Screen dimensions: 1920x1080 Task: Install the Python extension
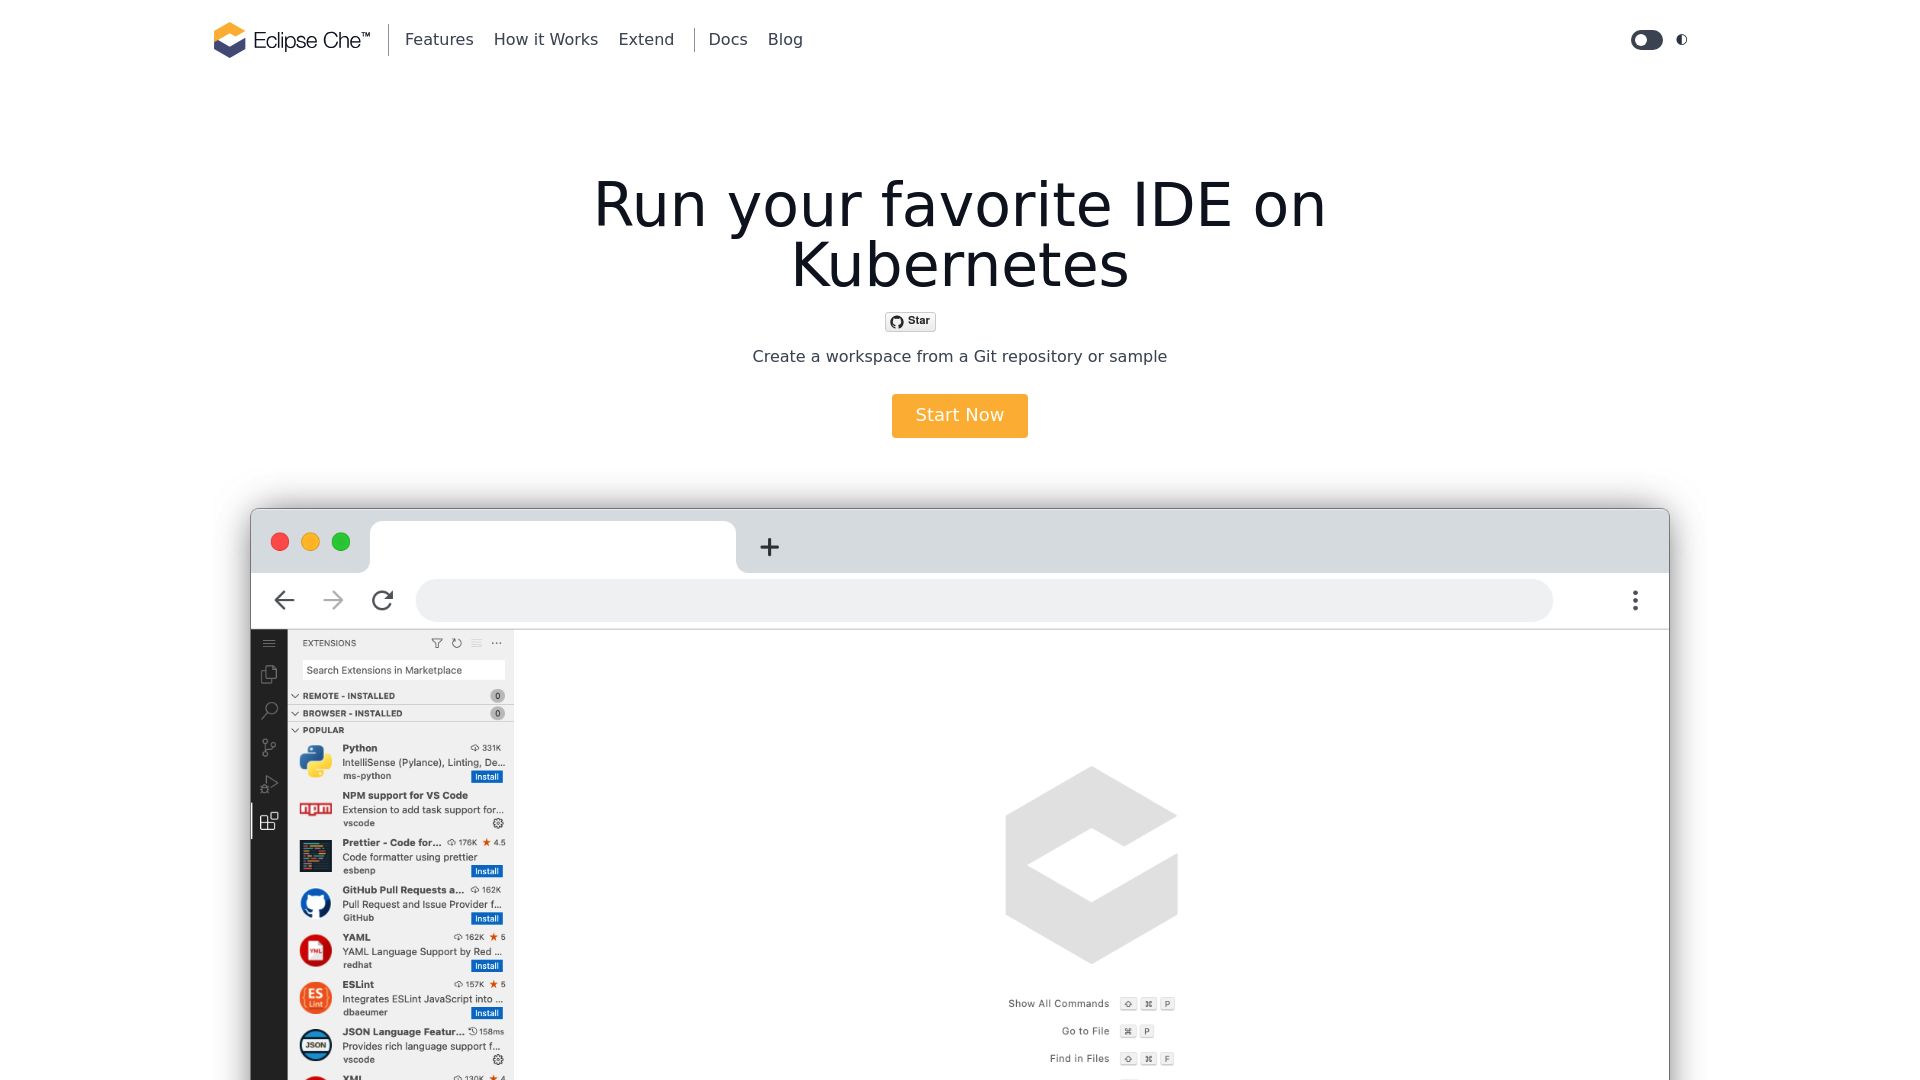(x=487, y=777)
